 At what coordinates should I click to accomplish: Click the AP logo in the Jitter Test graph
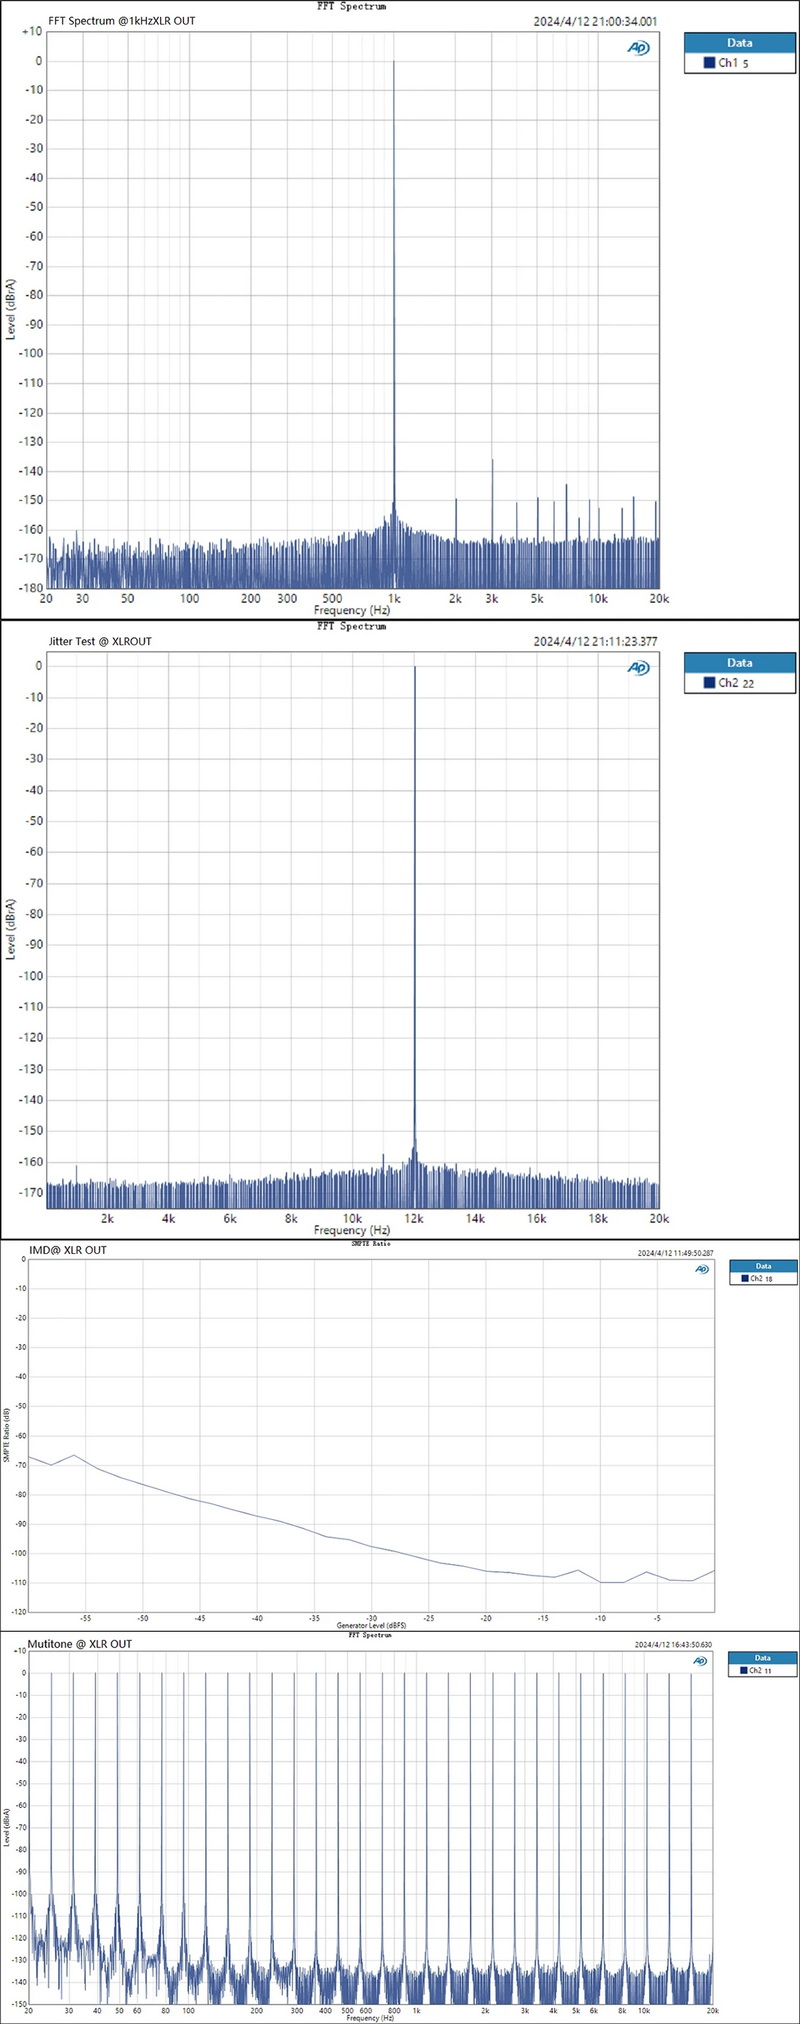(638, 667)
